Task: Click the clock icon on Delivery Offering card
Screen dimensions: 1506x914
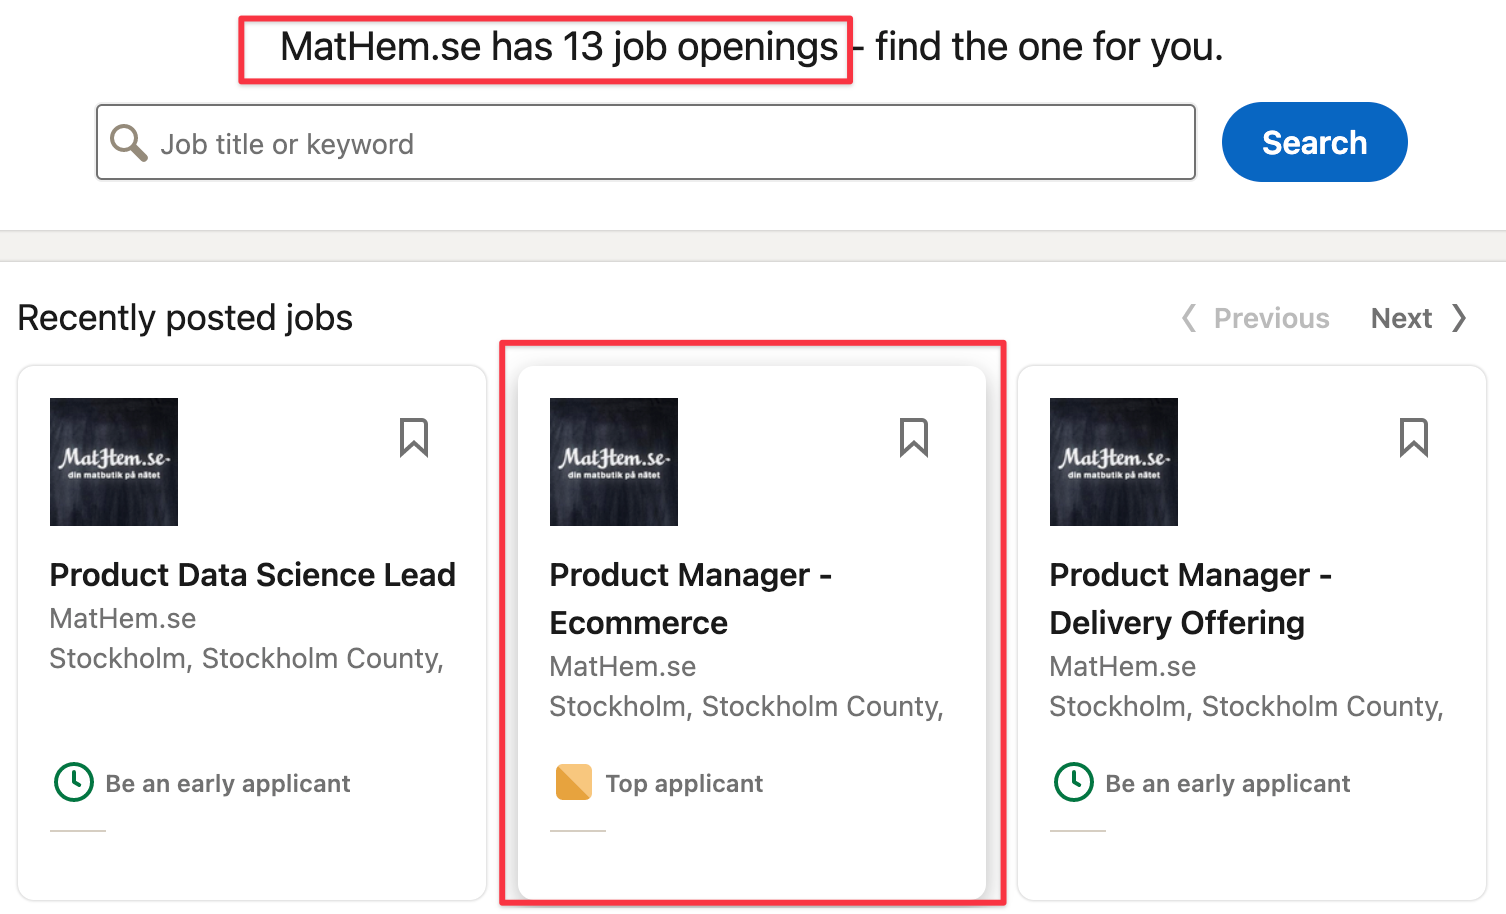Action: pos(1074,782)
